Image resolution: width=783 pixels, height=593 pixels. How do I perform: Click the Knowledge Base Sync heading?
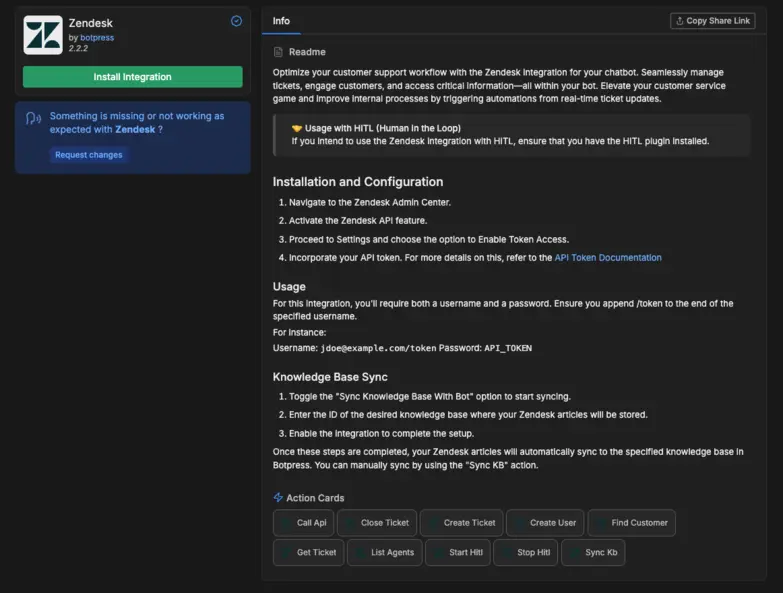pos(330,377)
